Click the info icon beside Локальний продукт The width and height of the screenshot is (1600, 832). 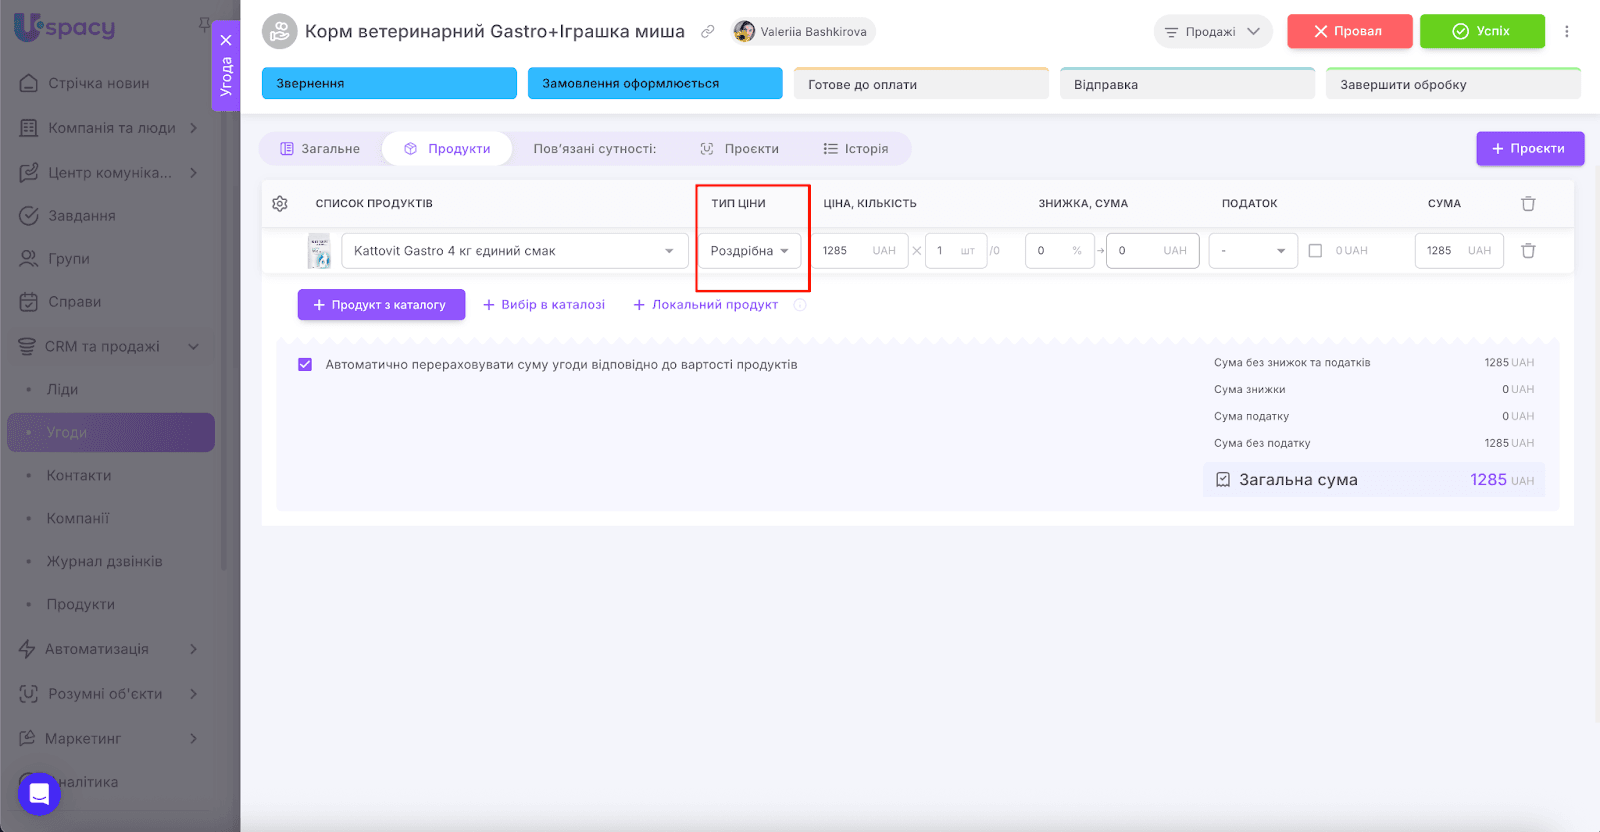[800, 305]
